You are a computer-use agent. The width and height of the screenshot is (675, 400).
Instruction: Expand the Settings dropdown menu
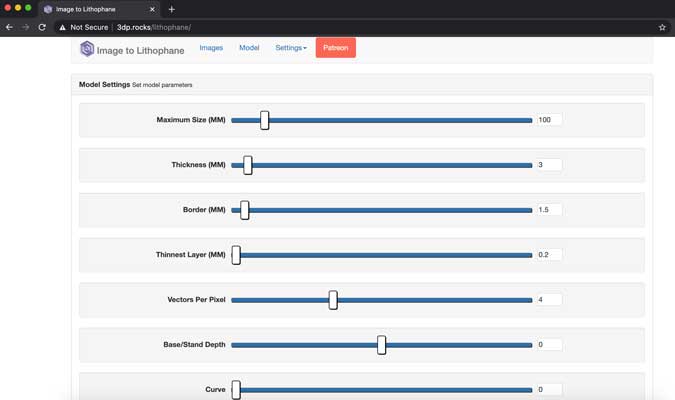point(291,48)
